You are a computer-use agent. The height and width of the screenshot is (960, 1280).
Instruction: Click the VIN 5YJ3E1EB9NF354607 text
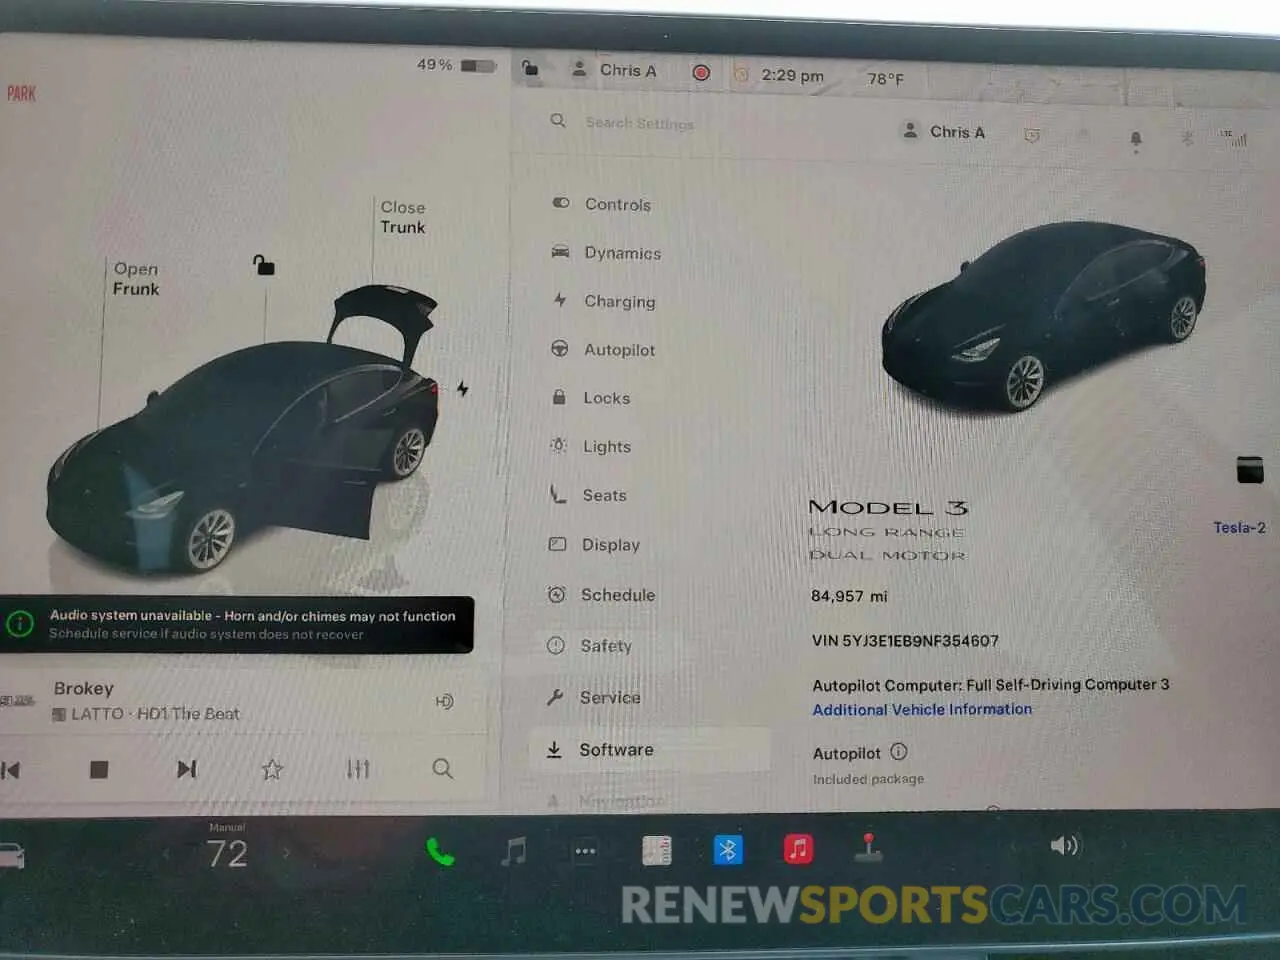click(x=905, y=641)
